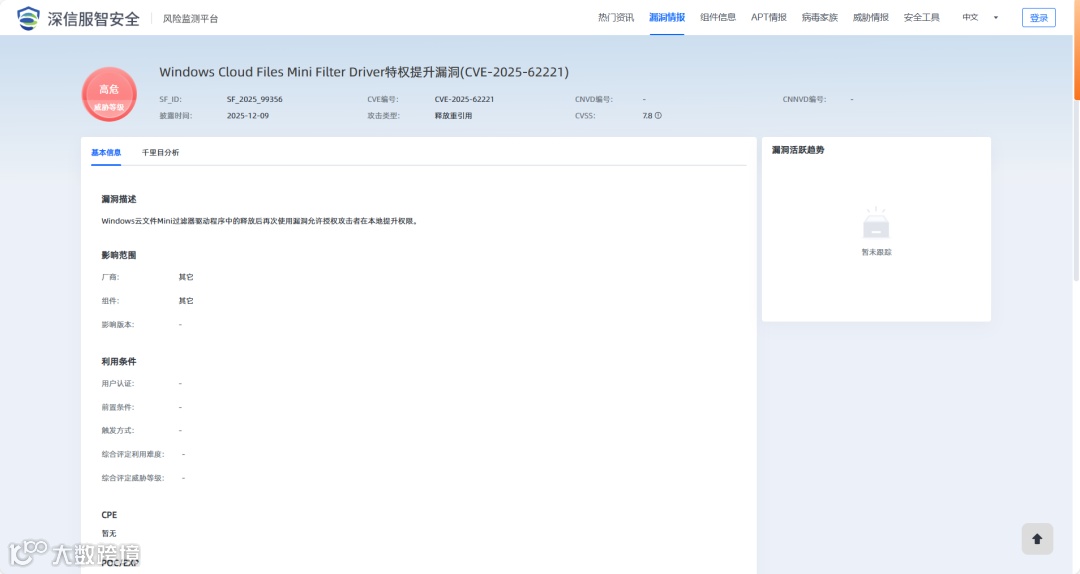This screenshot has width=1080, height=574.
Task: Switch to the 千里目分析 tab
Action: click(x=160, y=153)
